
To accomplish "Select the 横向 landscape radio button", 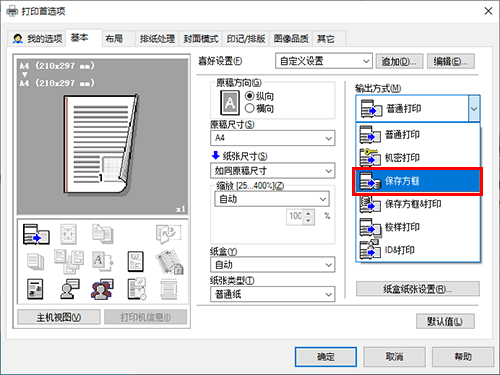I will (250, 108).
